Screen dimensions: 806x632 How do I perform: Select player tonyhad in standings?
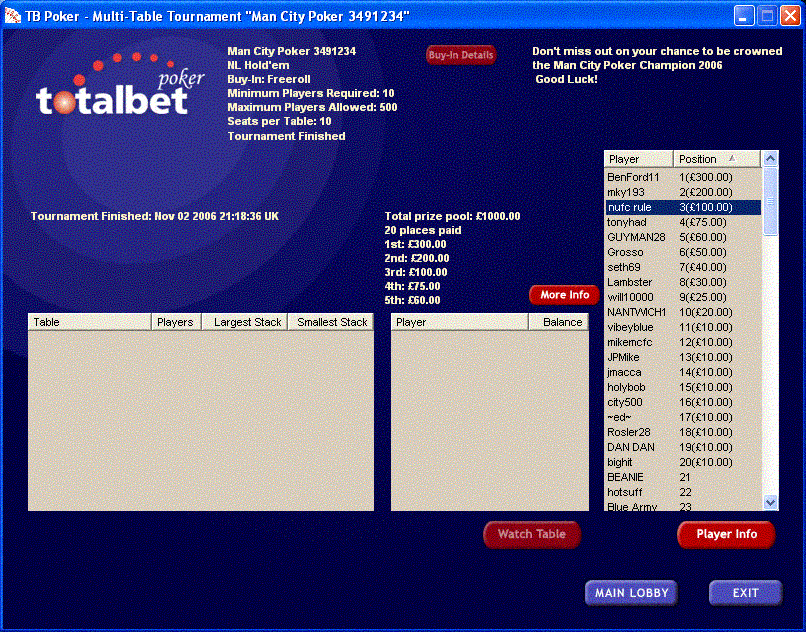pos(627,222)
